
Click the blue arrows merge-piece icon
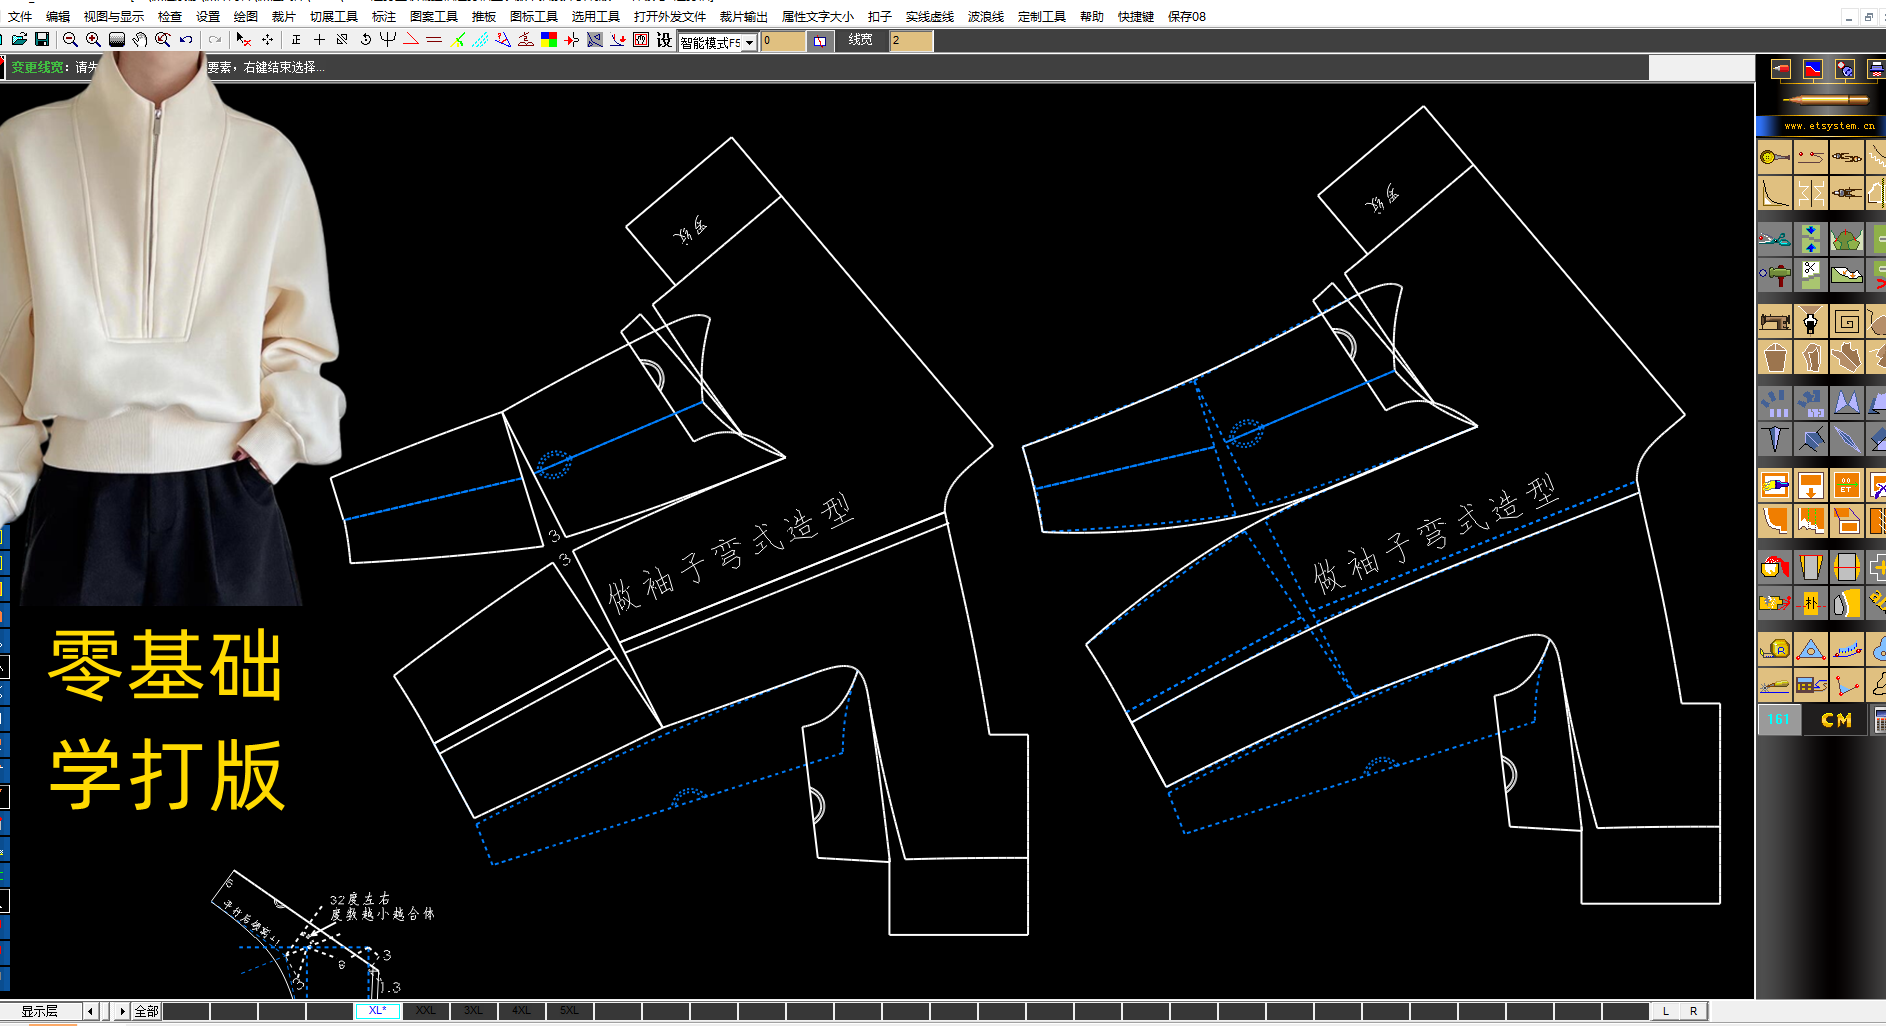tap(1811, 239)
